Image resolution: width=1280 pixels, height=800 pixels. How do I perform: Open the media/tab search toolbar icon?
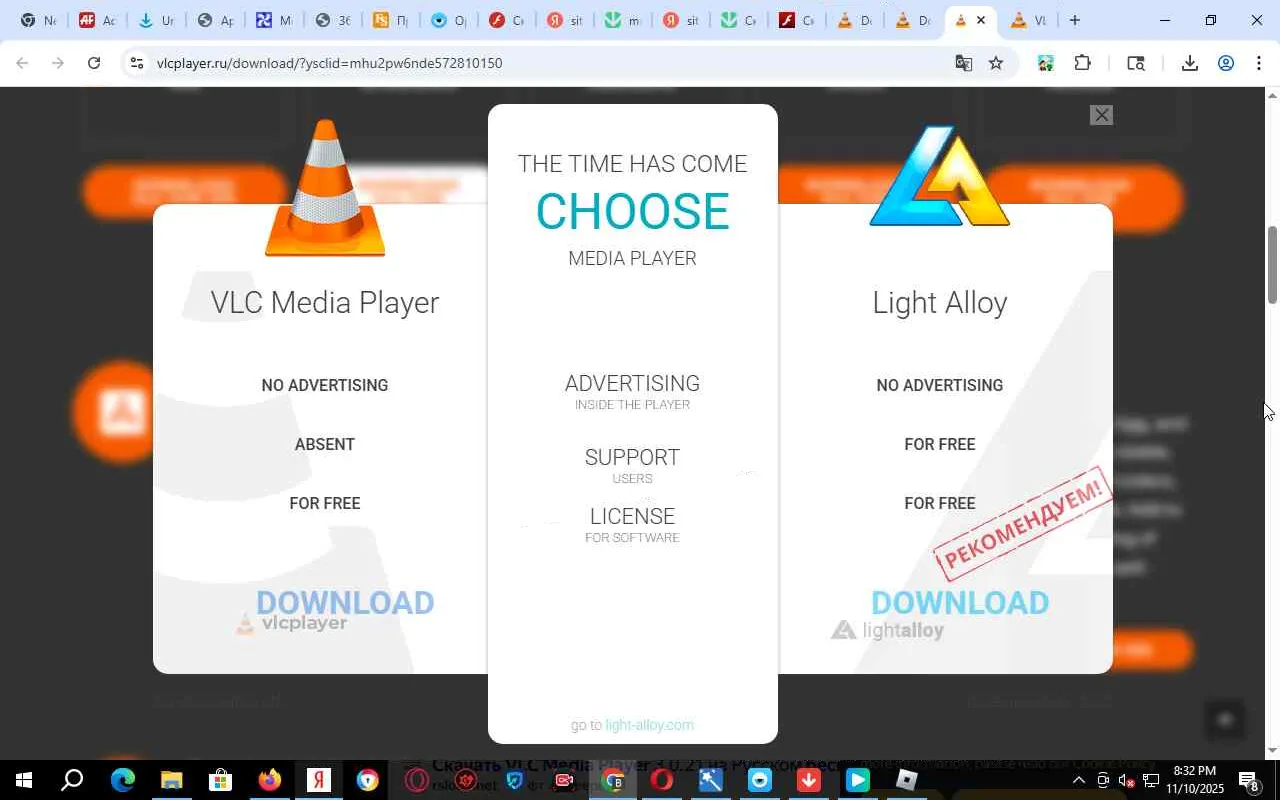tap(1136, 63)
